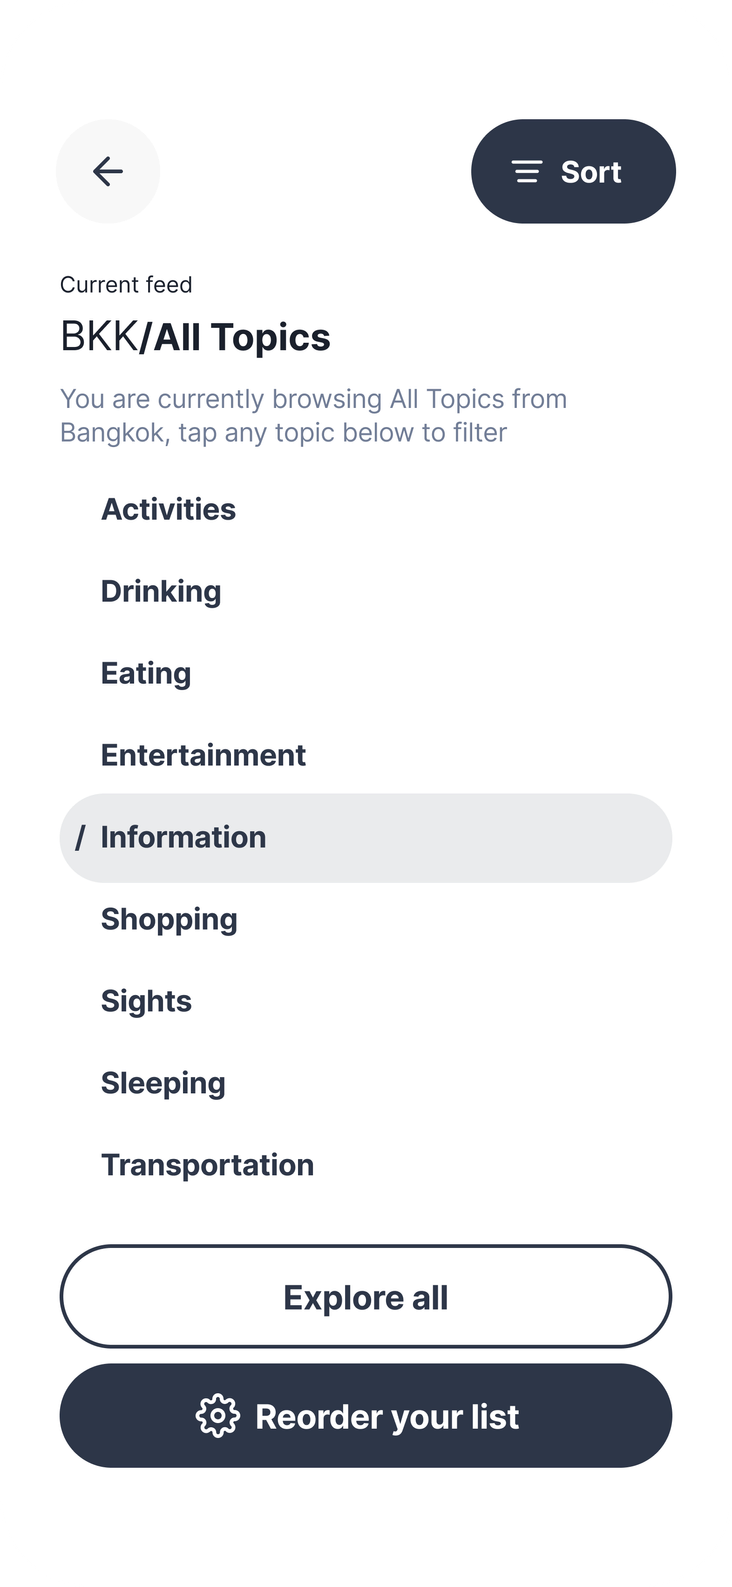The width and height of the screenshot is (732, 1587).
Task: Filter the feed by Activities
Action: pos(168,510)
